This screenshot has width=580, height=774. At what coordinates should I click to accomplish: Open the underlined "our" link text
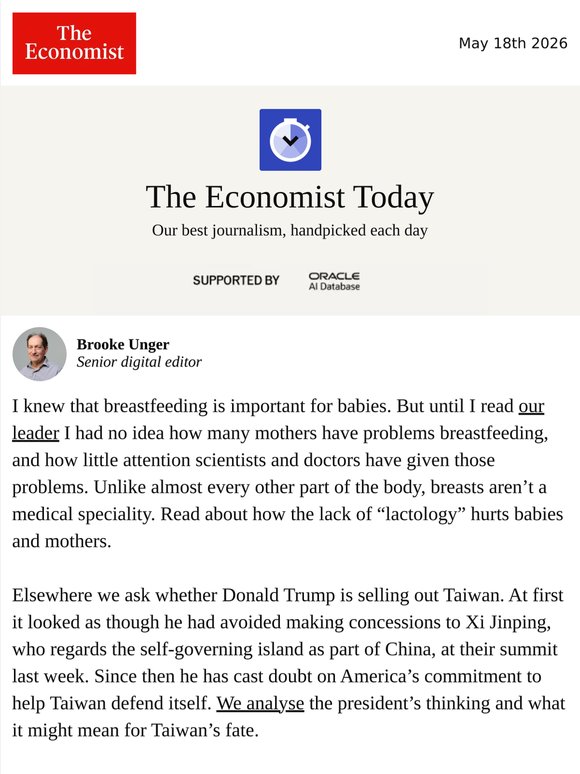[531, 406]
